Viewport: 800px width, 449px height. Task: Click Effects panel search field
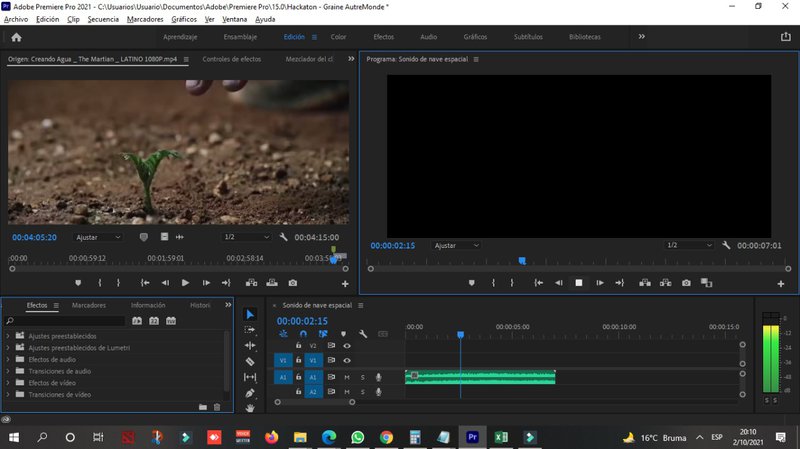pos(65,320)
